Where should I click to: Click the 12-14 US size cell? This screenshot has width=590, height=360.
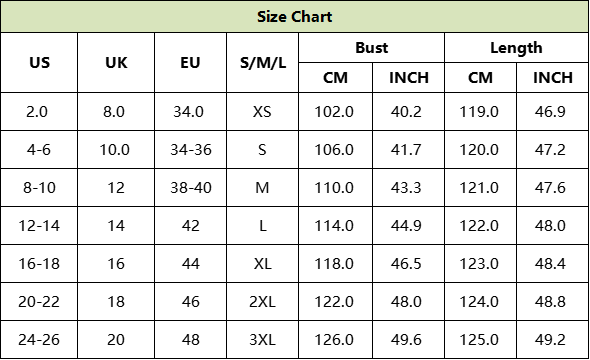tap(39, 226)
